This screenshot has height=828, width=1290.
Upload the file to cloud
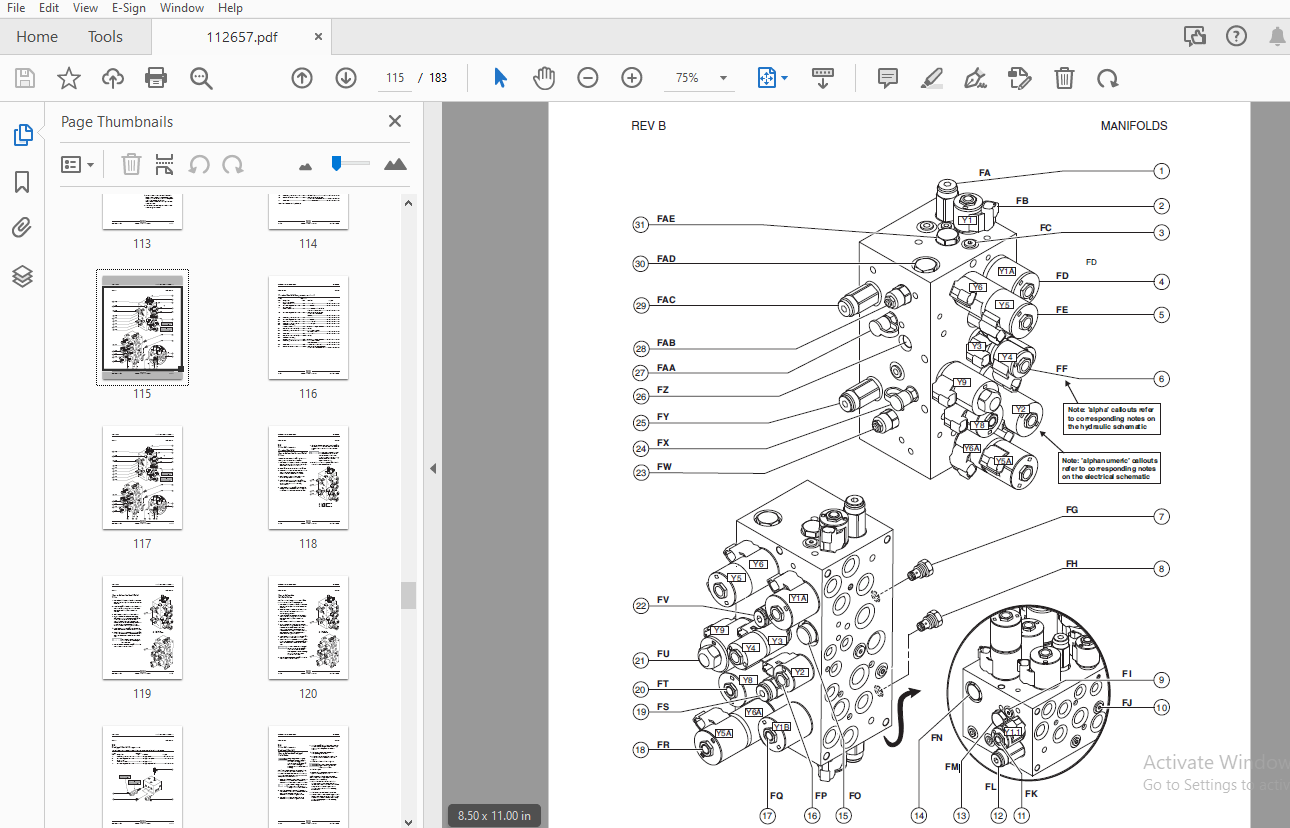(113, 78)
